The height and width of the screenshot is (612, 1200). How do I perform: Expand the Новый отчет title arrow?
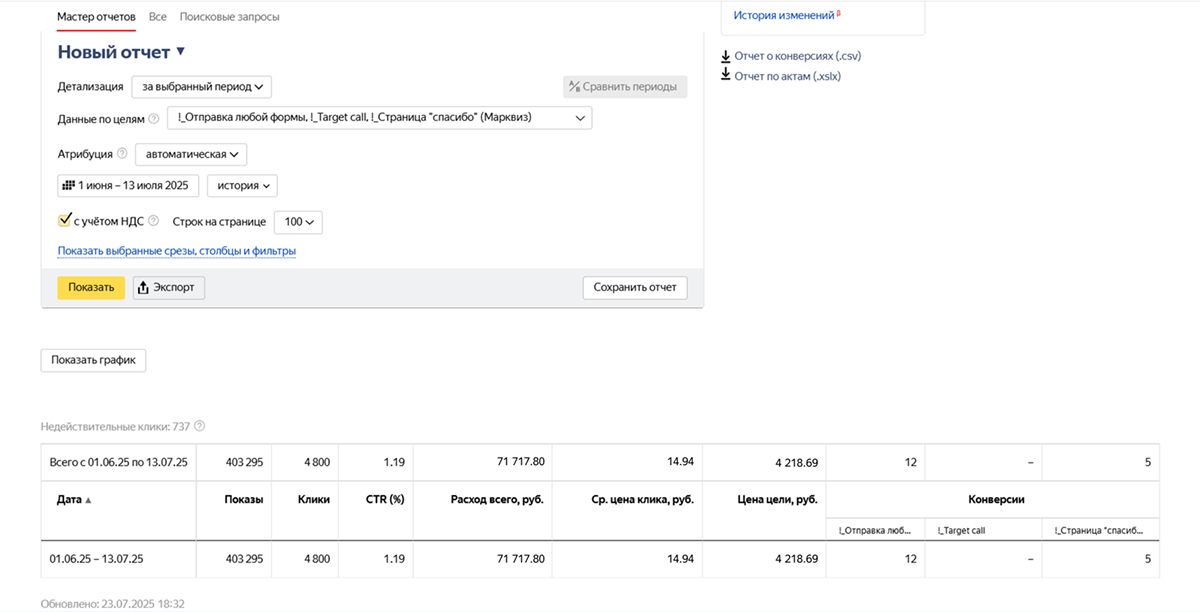tap(181, 52)
